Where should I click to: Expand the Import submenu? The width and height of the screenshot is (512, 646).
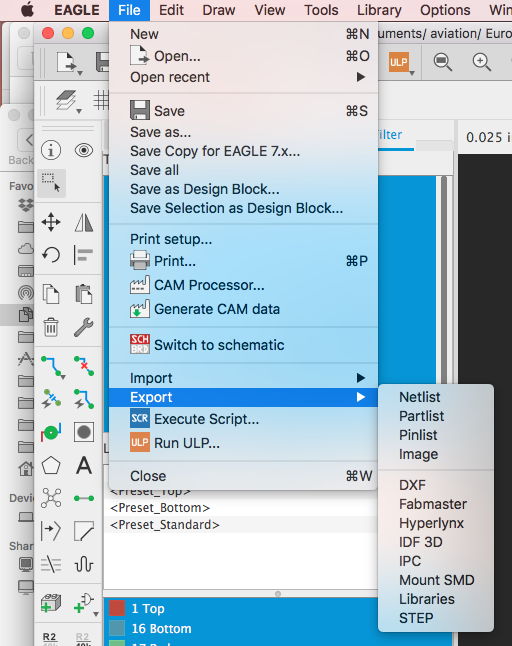coord(243,378)
